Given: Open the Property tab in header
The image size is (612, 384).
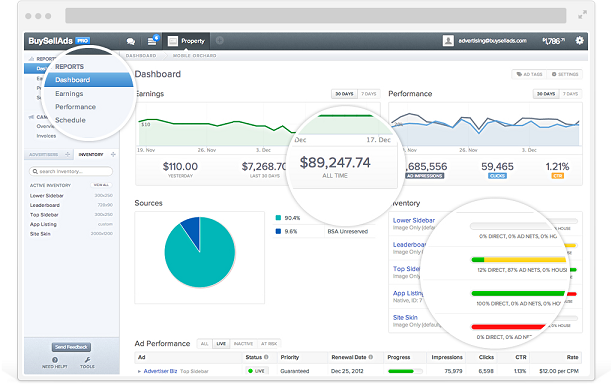Looking at the screenshot, I should click(186, 41).
